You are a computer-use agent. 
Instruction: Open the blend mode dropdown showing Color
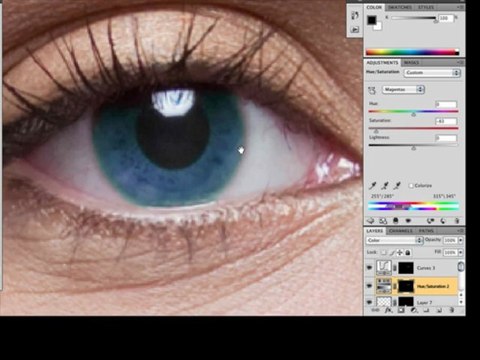394,240
